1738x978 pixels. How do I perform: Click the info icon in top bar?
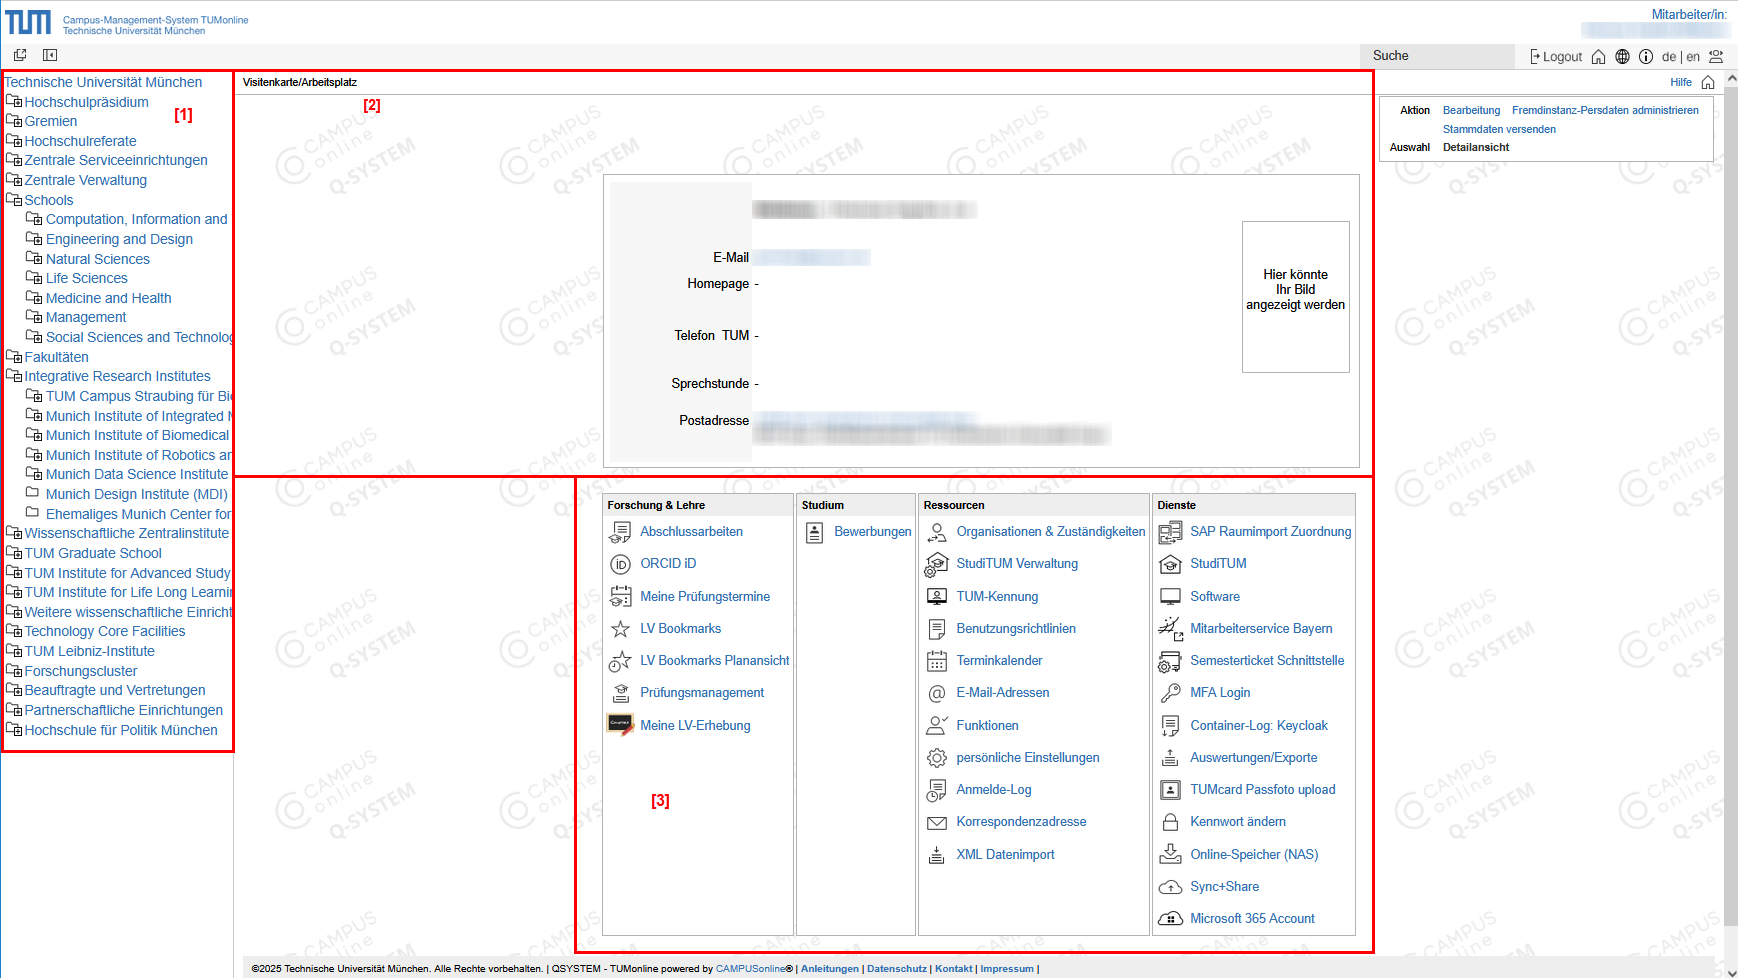[1645, 57]
